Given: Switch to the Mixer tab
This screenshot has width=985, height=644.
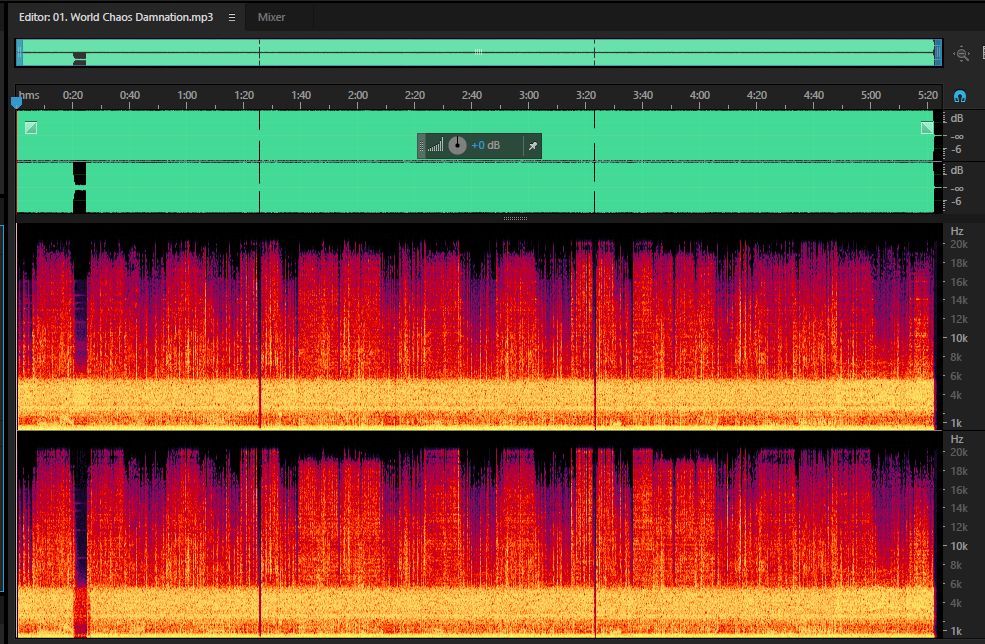Looking at the screenshot, I should [x=271, y=17].
